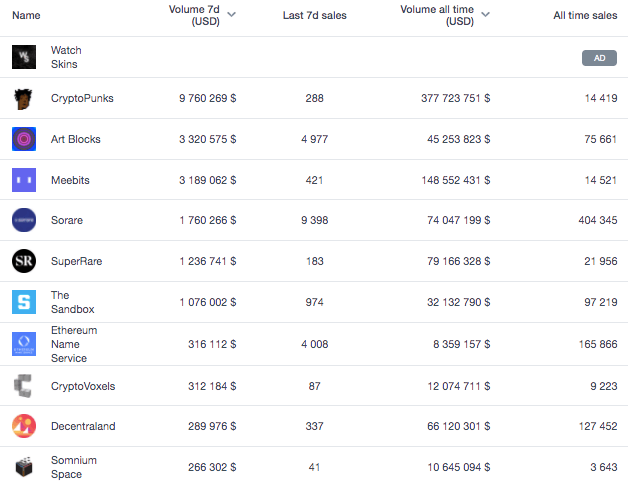Expand the Volume 7d sort arrow
This screenshot has height=484, width=628.
tap(232, 15)
